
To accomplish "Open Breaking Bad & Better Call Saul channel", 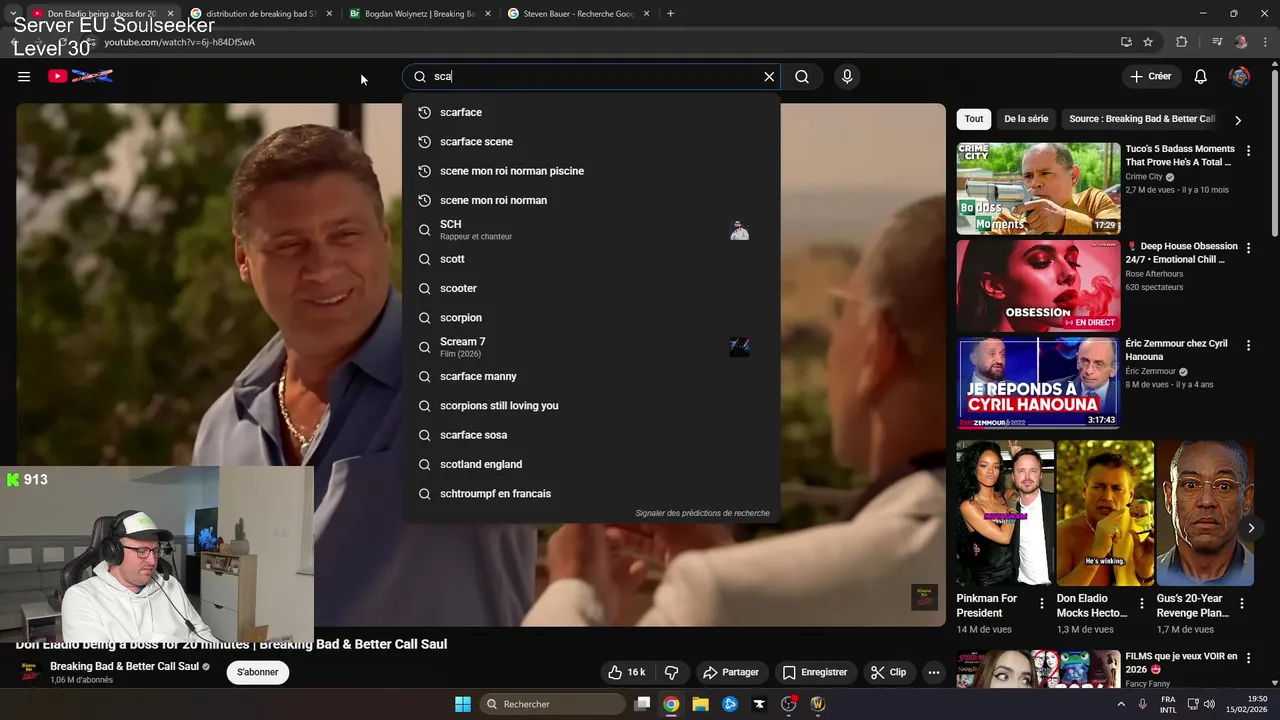I will coord(124,666).
